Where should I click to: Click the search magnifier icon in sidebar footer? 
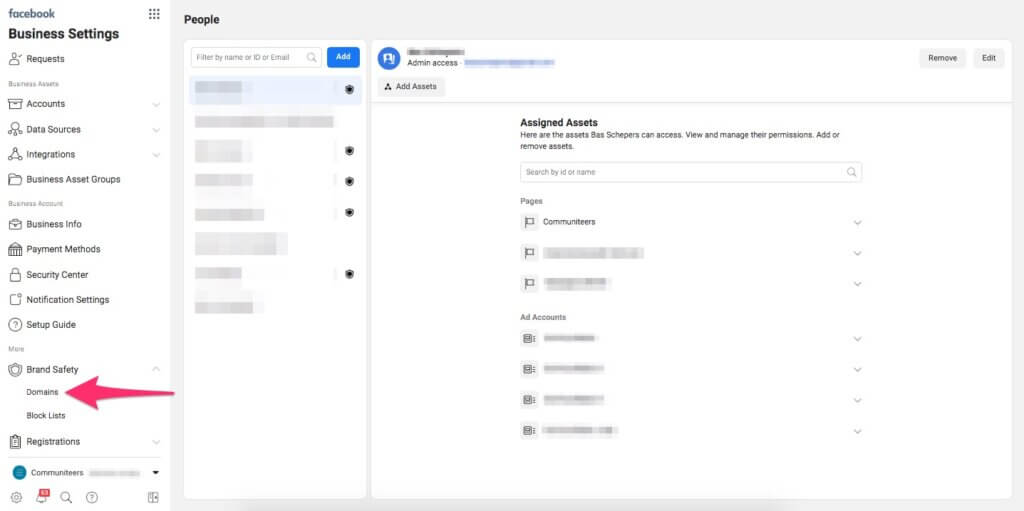pos(66,497)
